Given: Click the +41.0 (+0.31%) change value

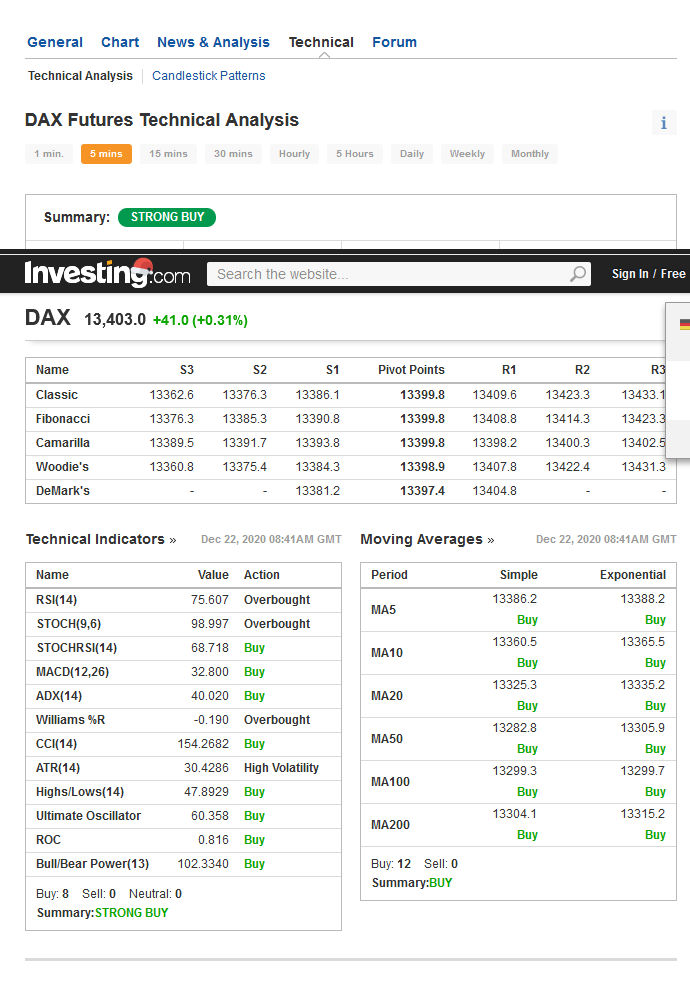Looking at the screenshot, I should pyautogui.click(x=200, y=320).
